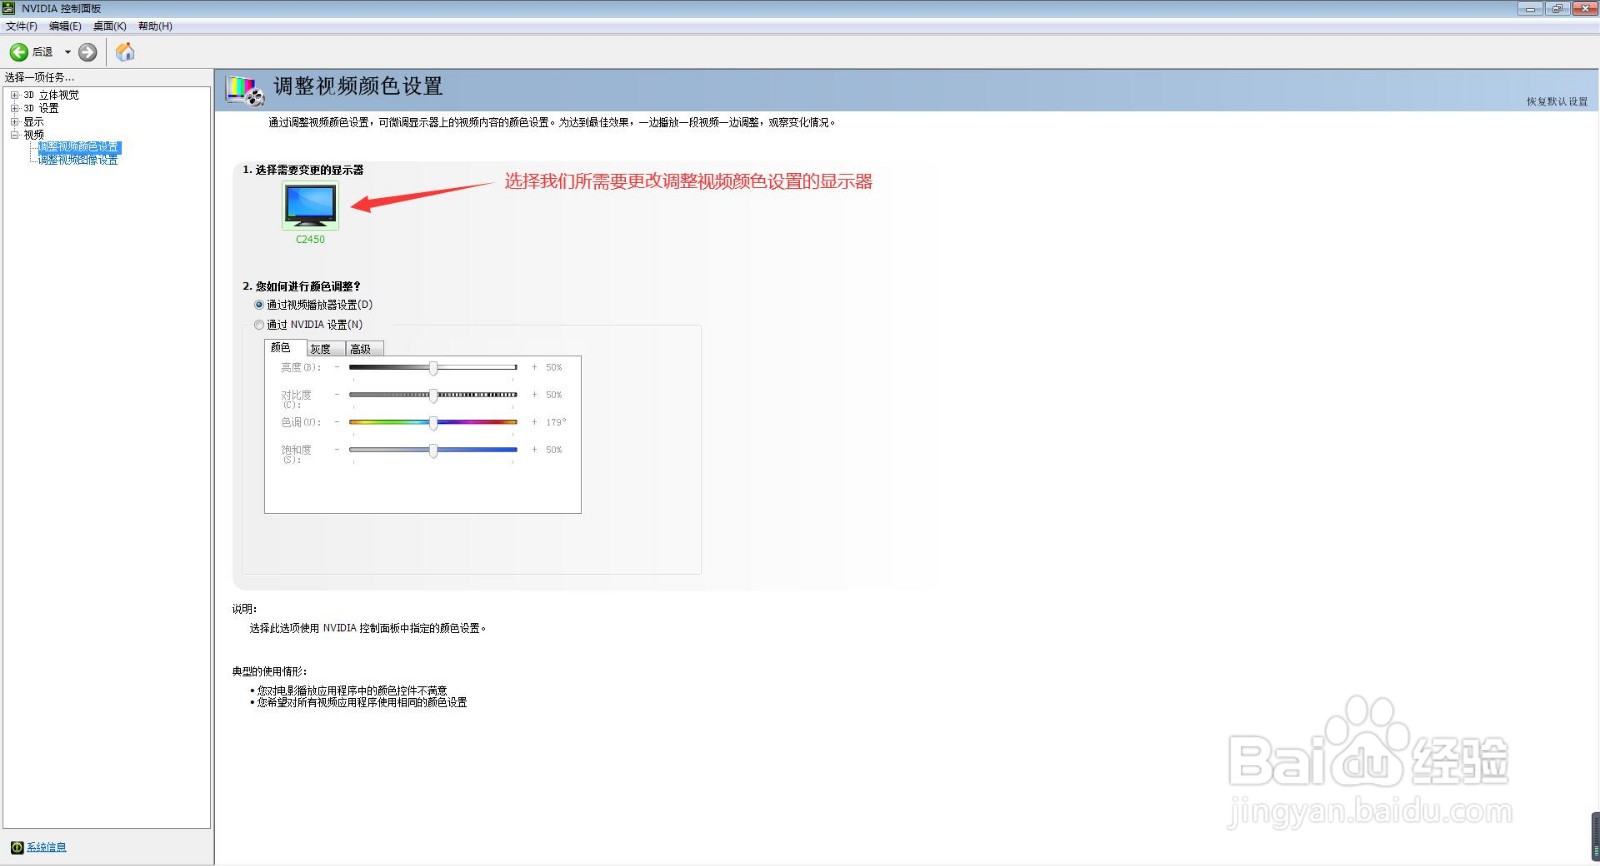The height and width of the screenshot is (866, 1600).
Task: Expand the 3D 立体视觉 tree node
Action: point(15,95)
